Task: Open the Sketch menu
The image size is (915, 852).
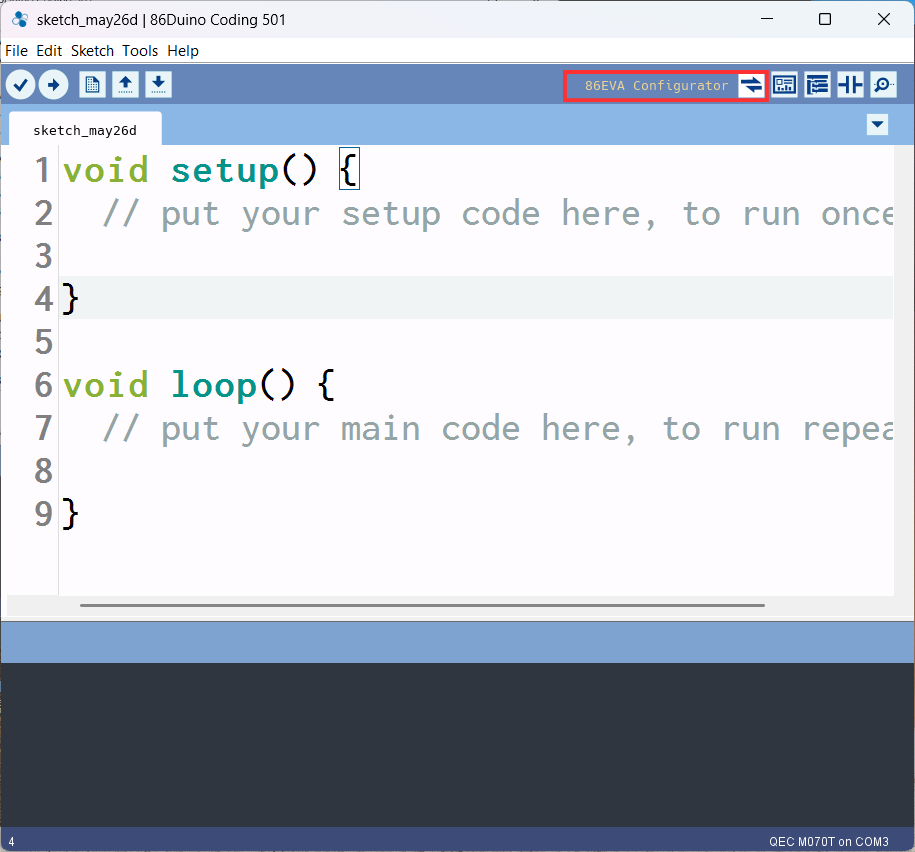Action: 92,51
